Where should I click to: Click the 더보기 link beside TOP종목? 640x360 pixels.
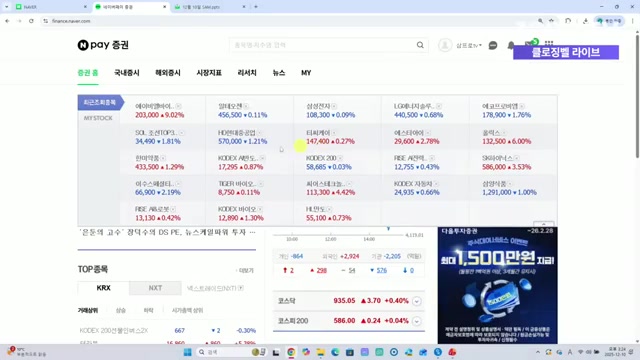click(x=246, y=271)
